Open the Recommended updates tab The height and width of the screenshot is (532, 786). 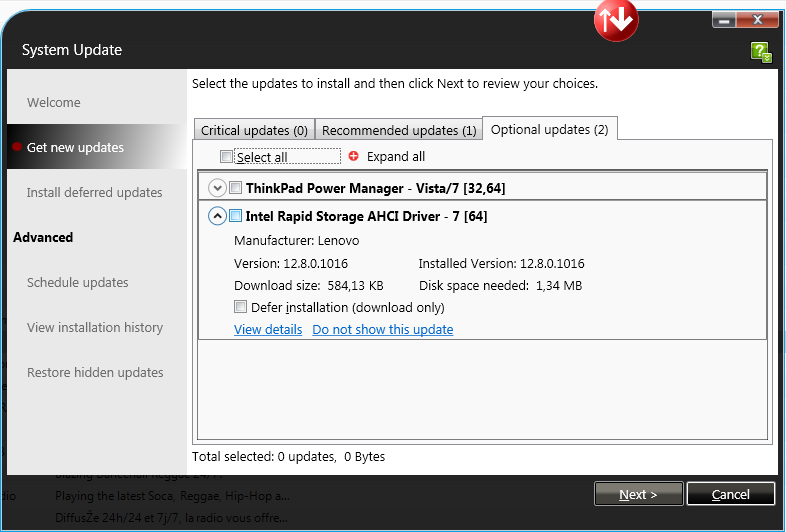pos(398,130)
